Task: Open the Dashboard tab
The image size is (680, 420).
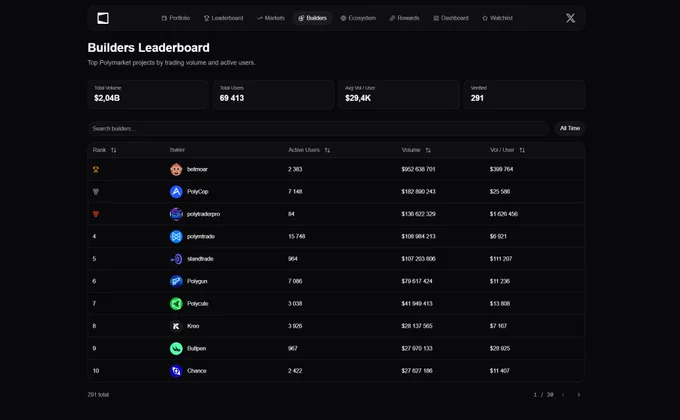Action: (x=451, y=18)
